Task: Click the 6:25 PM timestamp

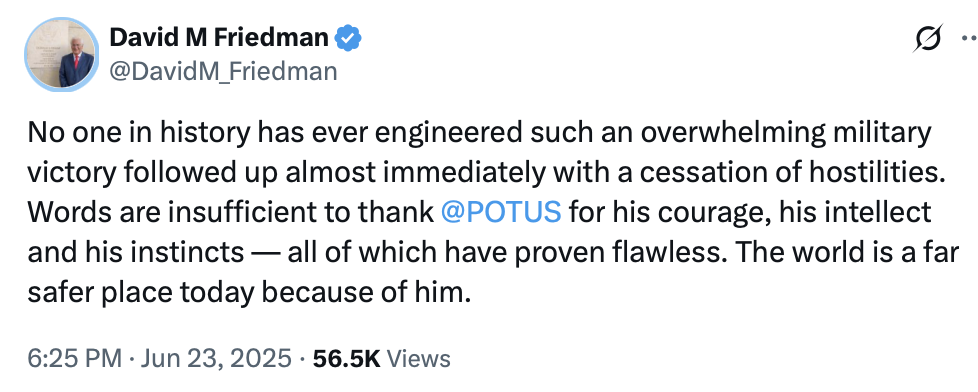Action: (74, 359)
